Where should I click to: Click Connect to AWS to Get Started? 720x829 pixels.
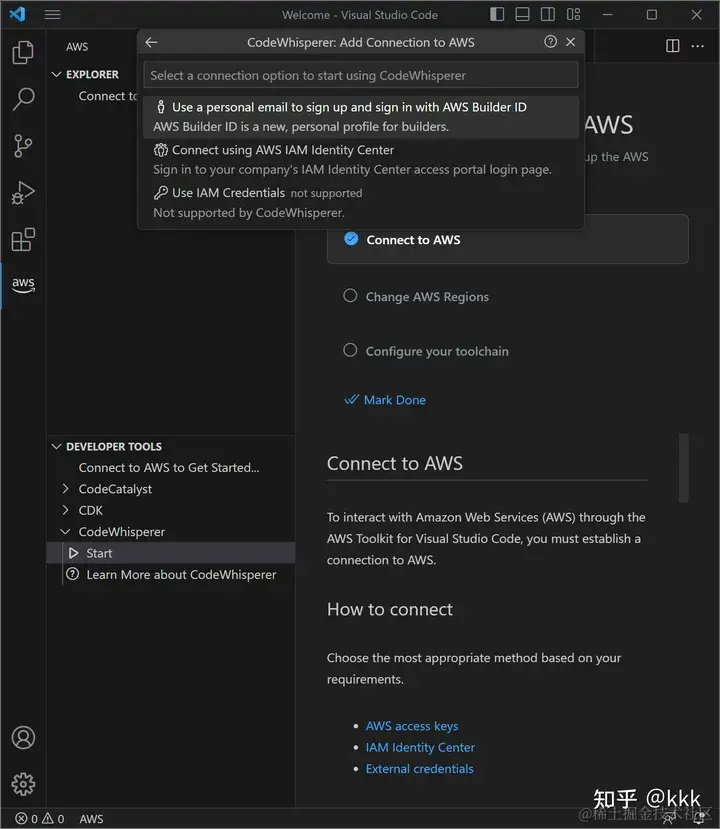coord(169,468)
